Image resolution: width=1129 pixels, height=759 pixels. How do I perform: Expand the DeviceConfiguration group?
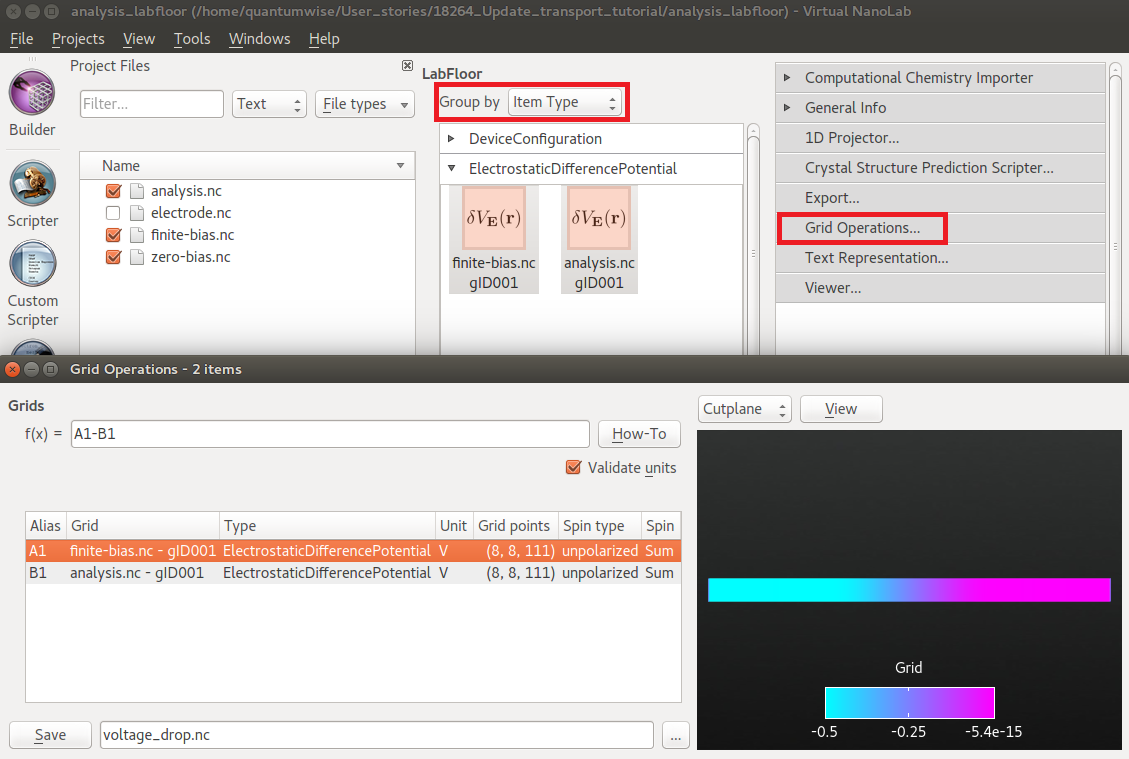pos(451,138)
